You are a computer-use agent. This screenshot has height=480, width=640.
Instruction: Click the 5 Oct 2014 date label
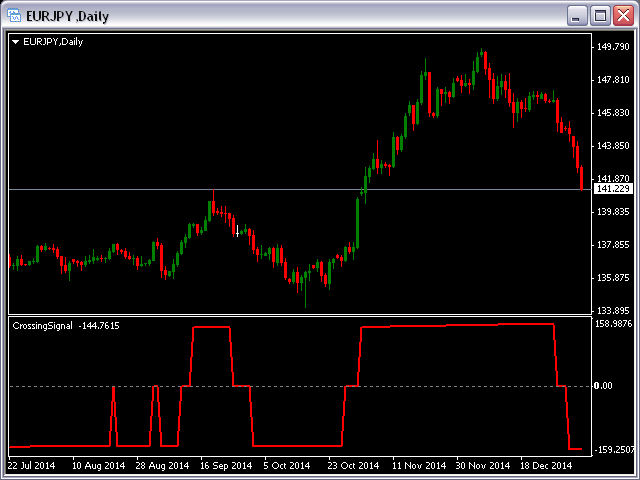(287, 465)
